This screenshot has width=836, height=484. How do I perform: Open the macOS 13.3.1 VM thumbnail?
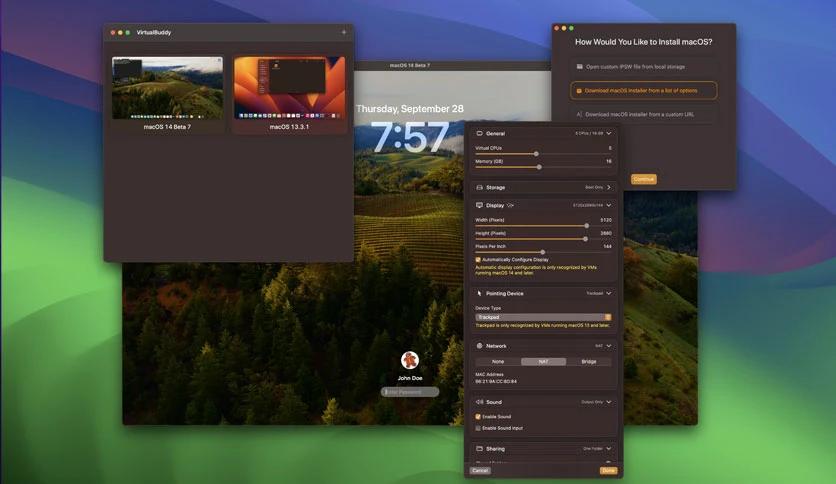click(289, 88)
